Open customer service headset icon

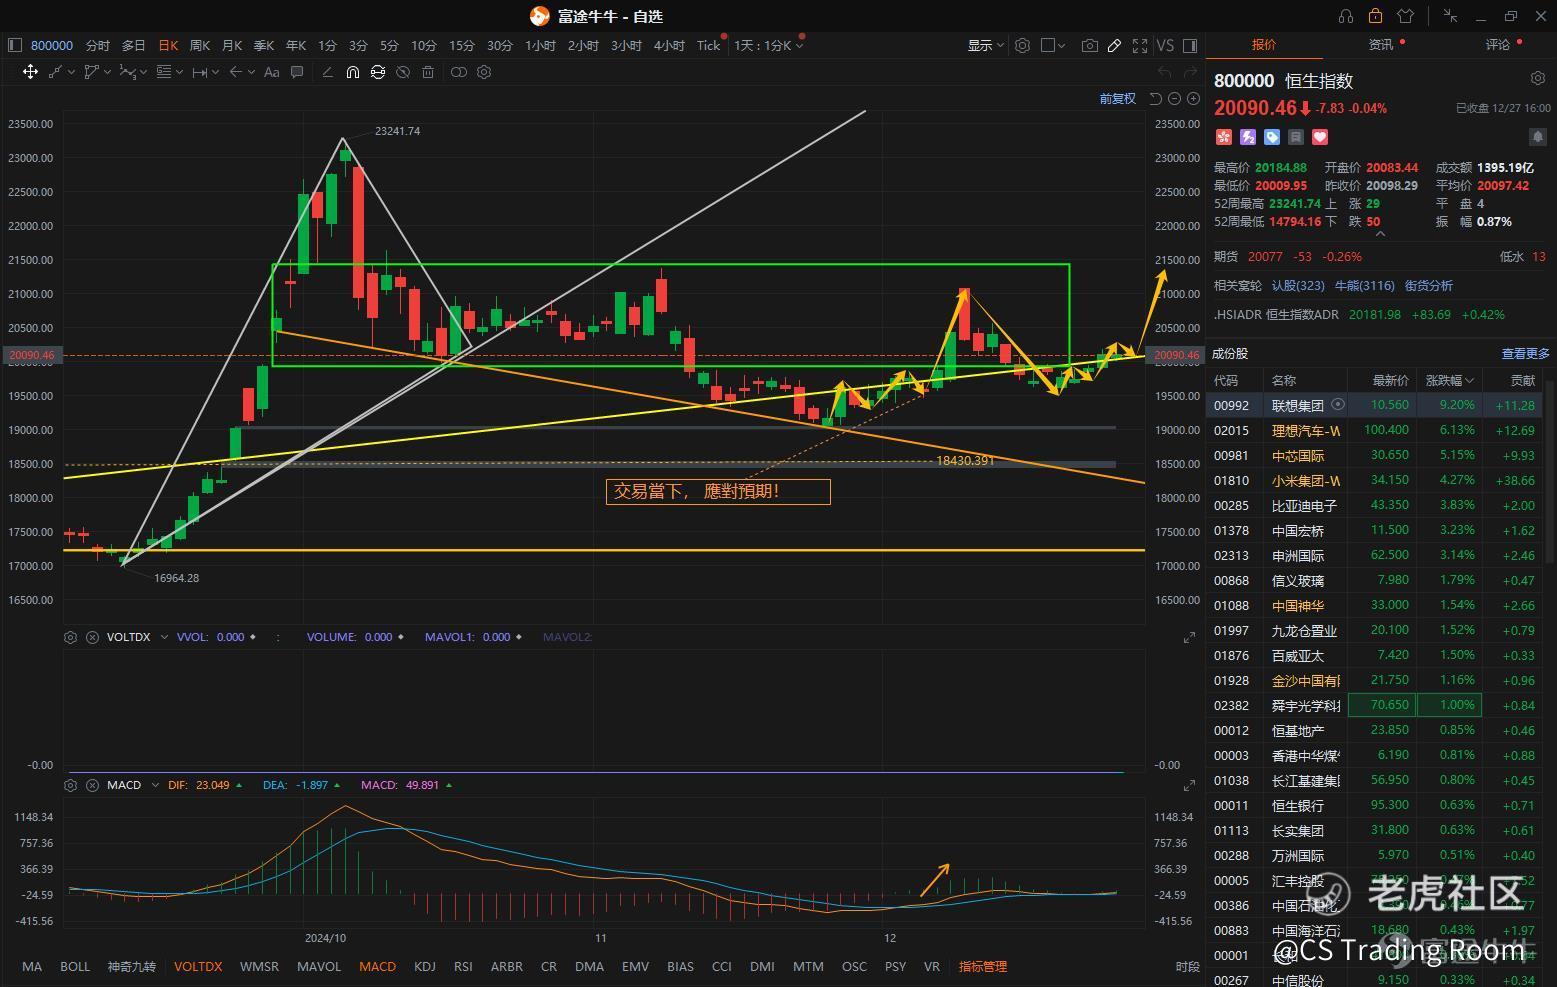1345,16
